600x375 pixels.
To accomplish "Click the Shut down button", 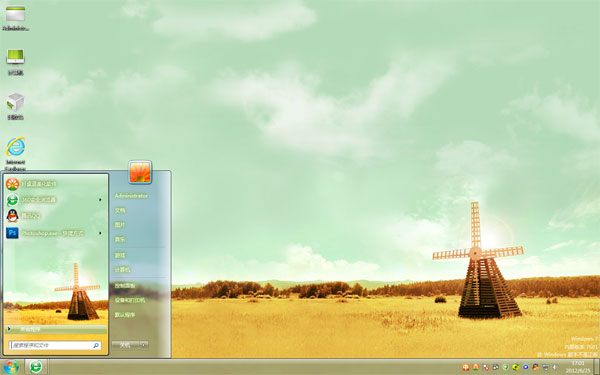I will click(x=126, y=345).
